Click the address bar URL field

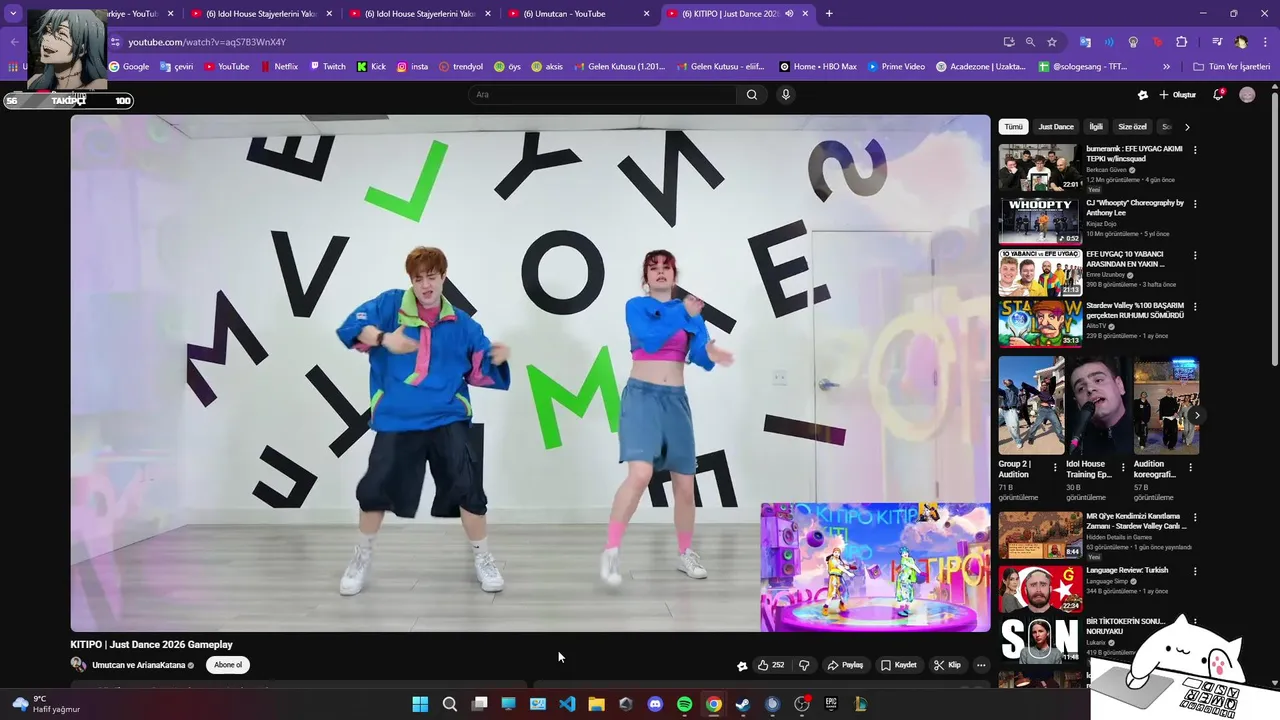click(560, 42)
